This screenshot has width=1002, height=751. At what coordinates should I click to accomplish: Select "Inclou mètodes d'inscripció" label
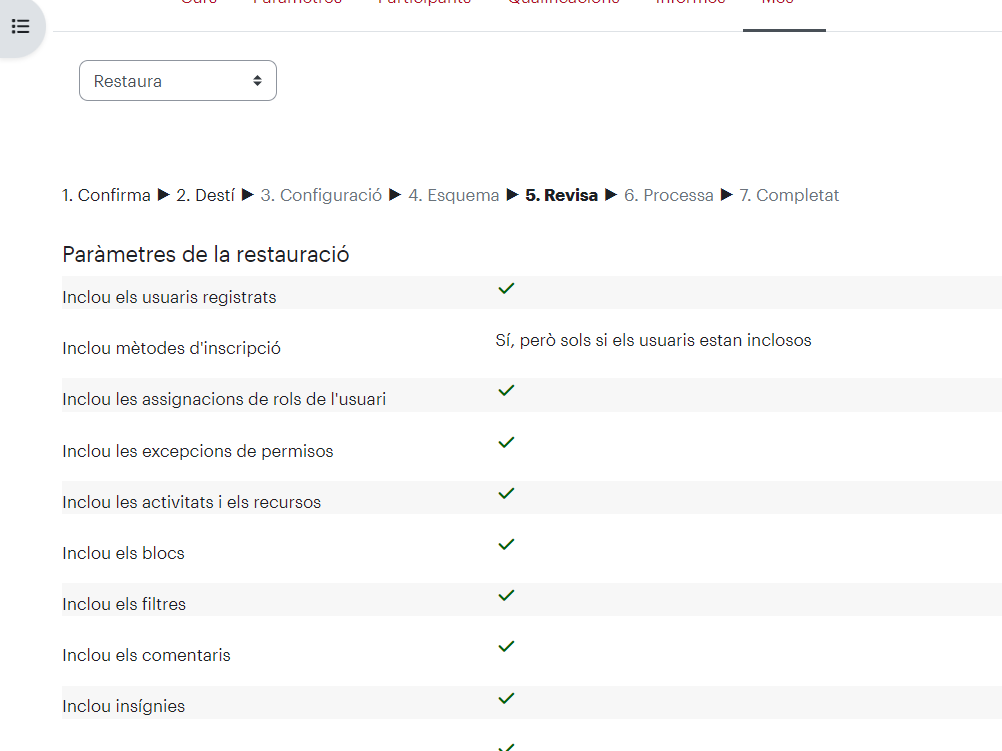coord(171,348)
